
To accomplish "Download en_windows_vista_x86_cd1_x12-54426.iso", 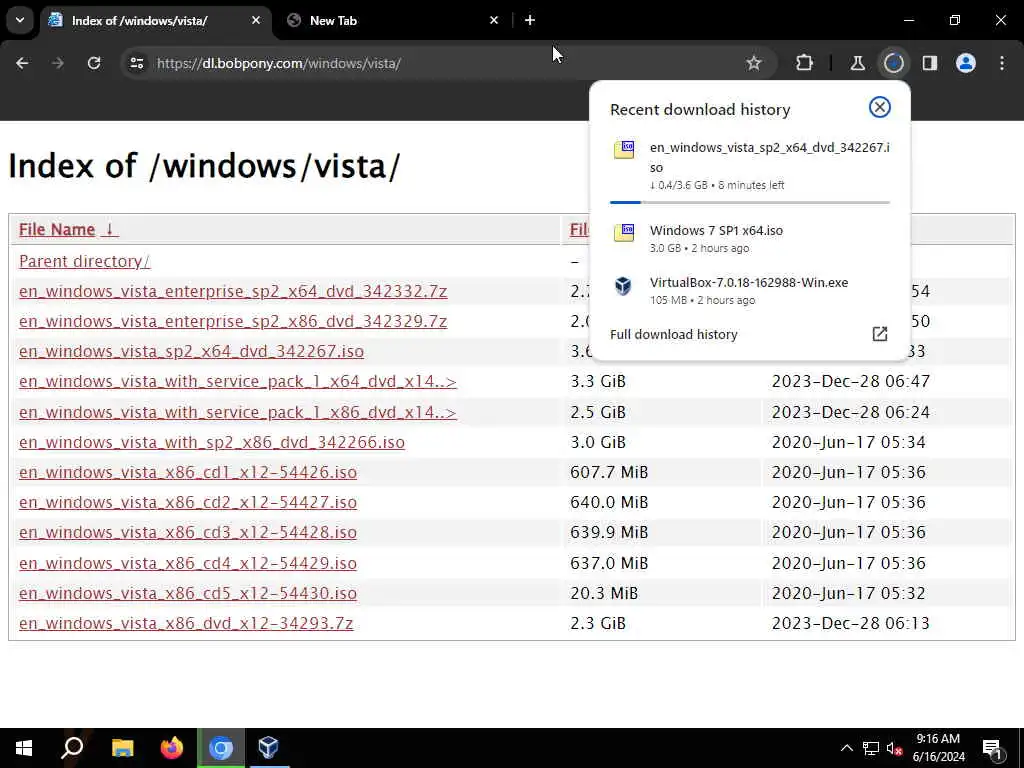I will 188,472.
